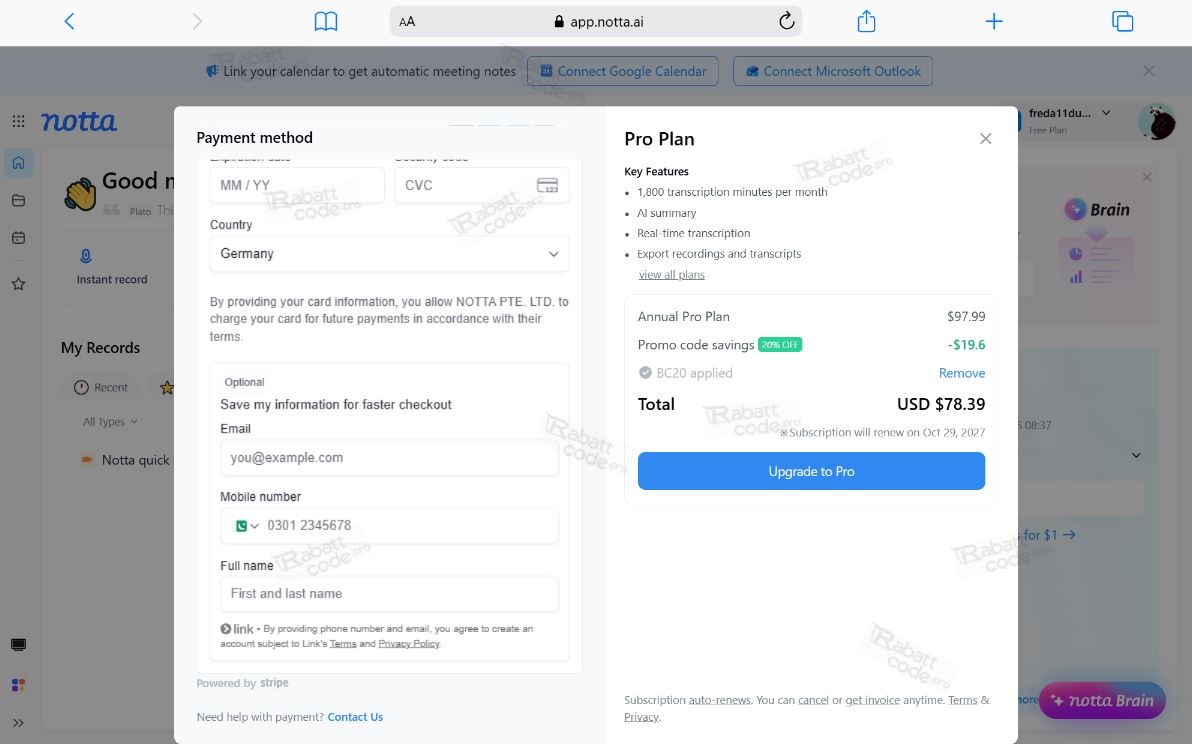Reload the page with the refresh icon
Viewport: 1192px width, 744px height.
tap(786, 21)
